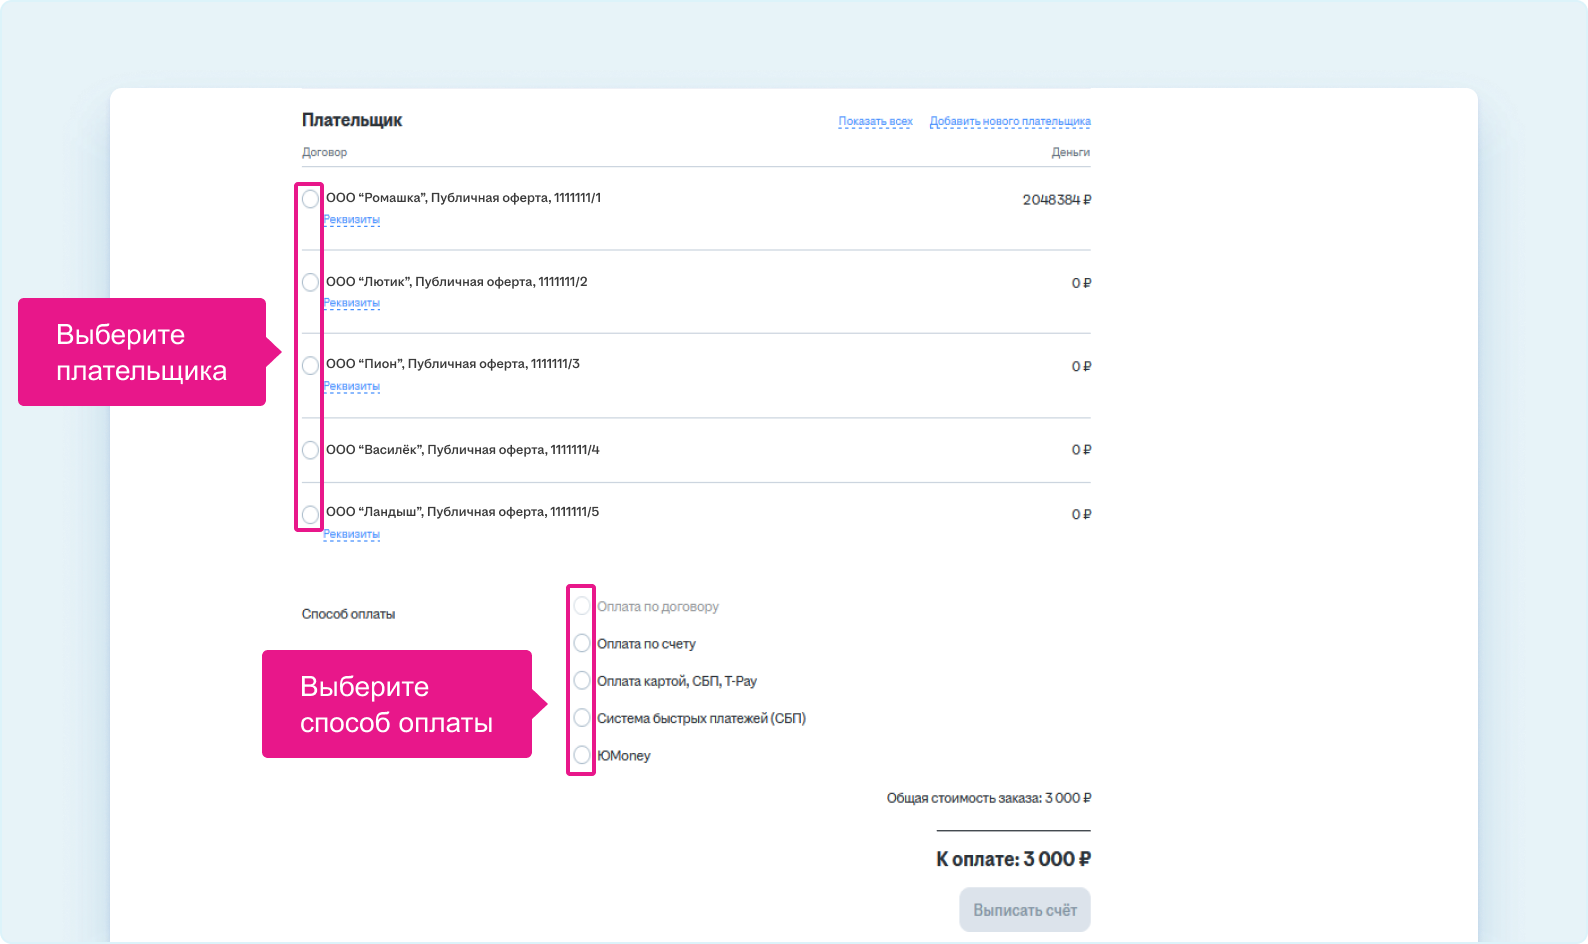Select ООО "Ландыш" payer radio button
The width and height of the screenshot is (1588, 944).
click(x=310, y=514)
